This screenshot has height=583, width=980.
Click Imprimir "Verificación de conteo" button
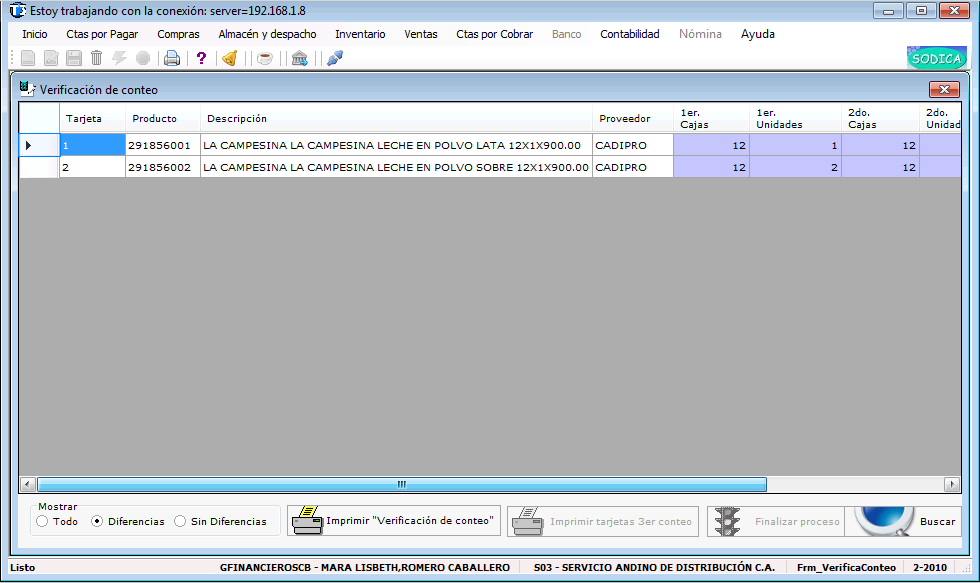[x=394, y=521]
